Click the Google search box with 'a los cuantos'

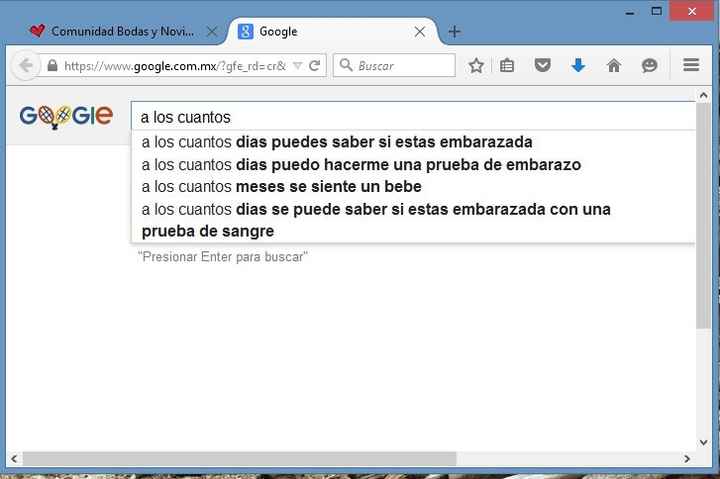coord(413,117)
